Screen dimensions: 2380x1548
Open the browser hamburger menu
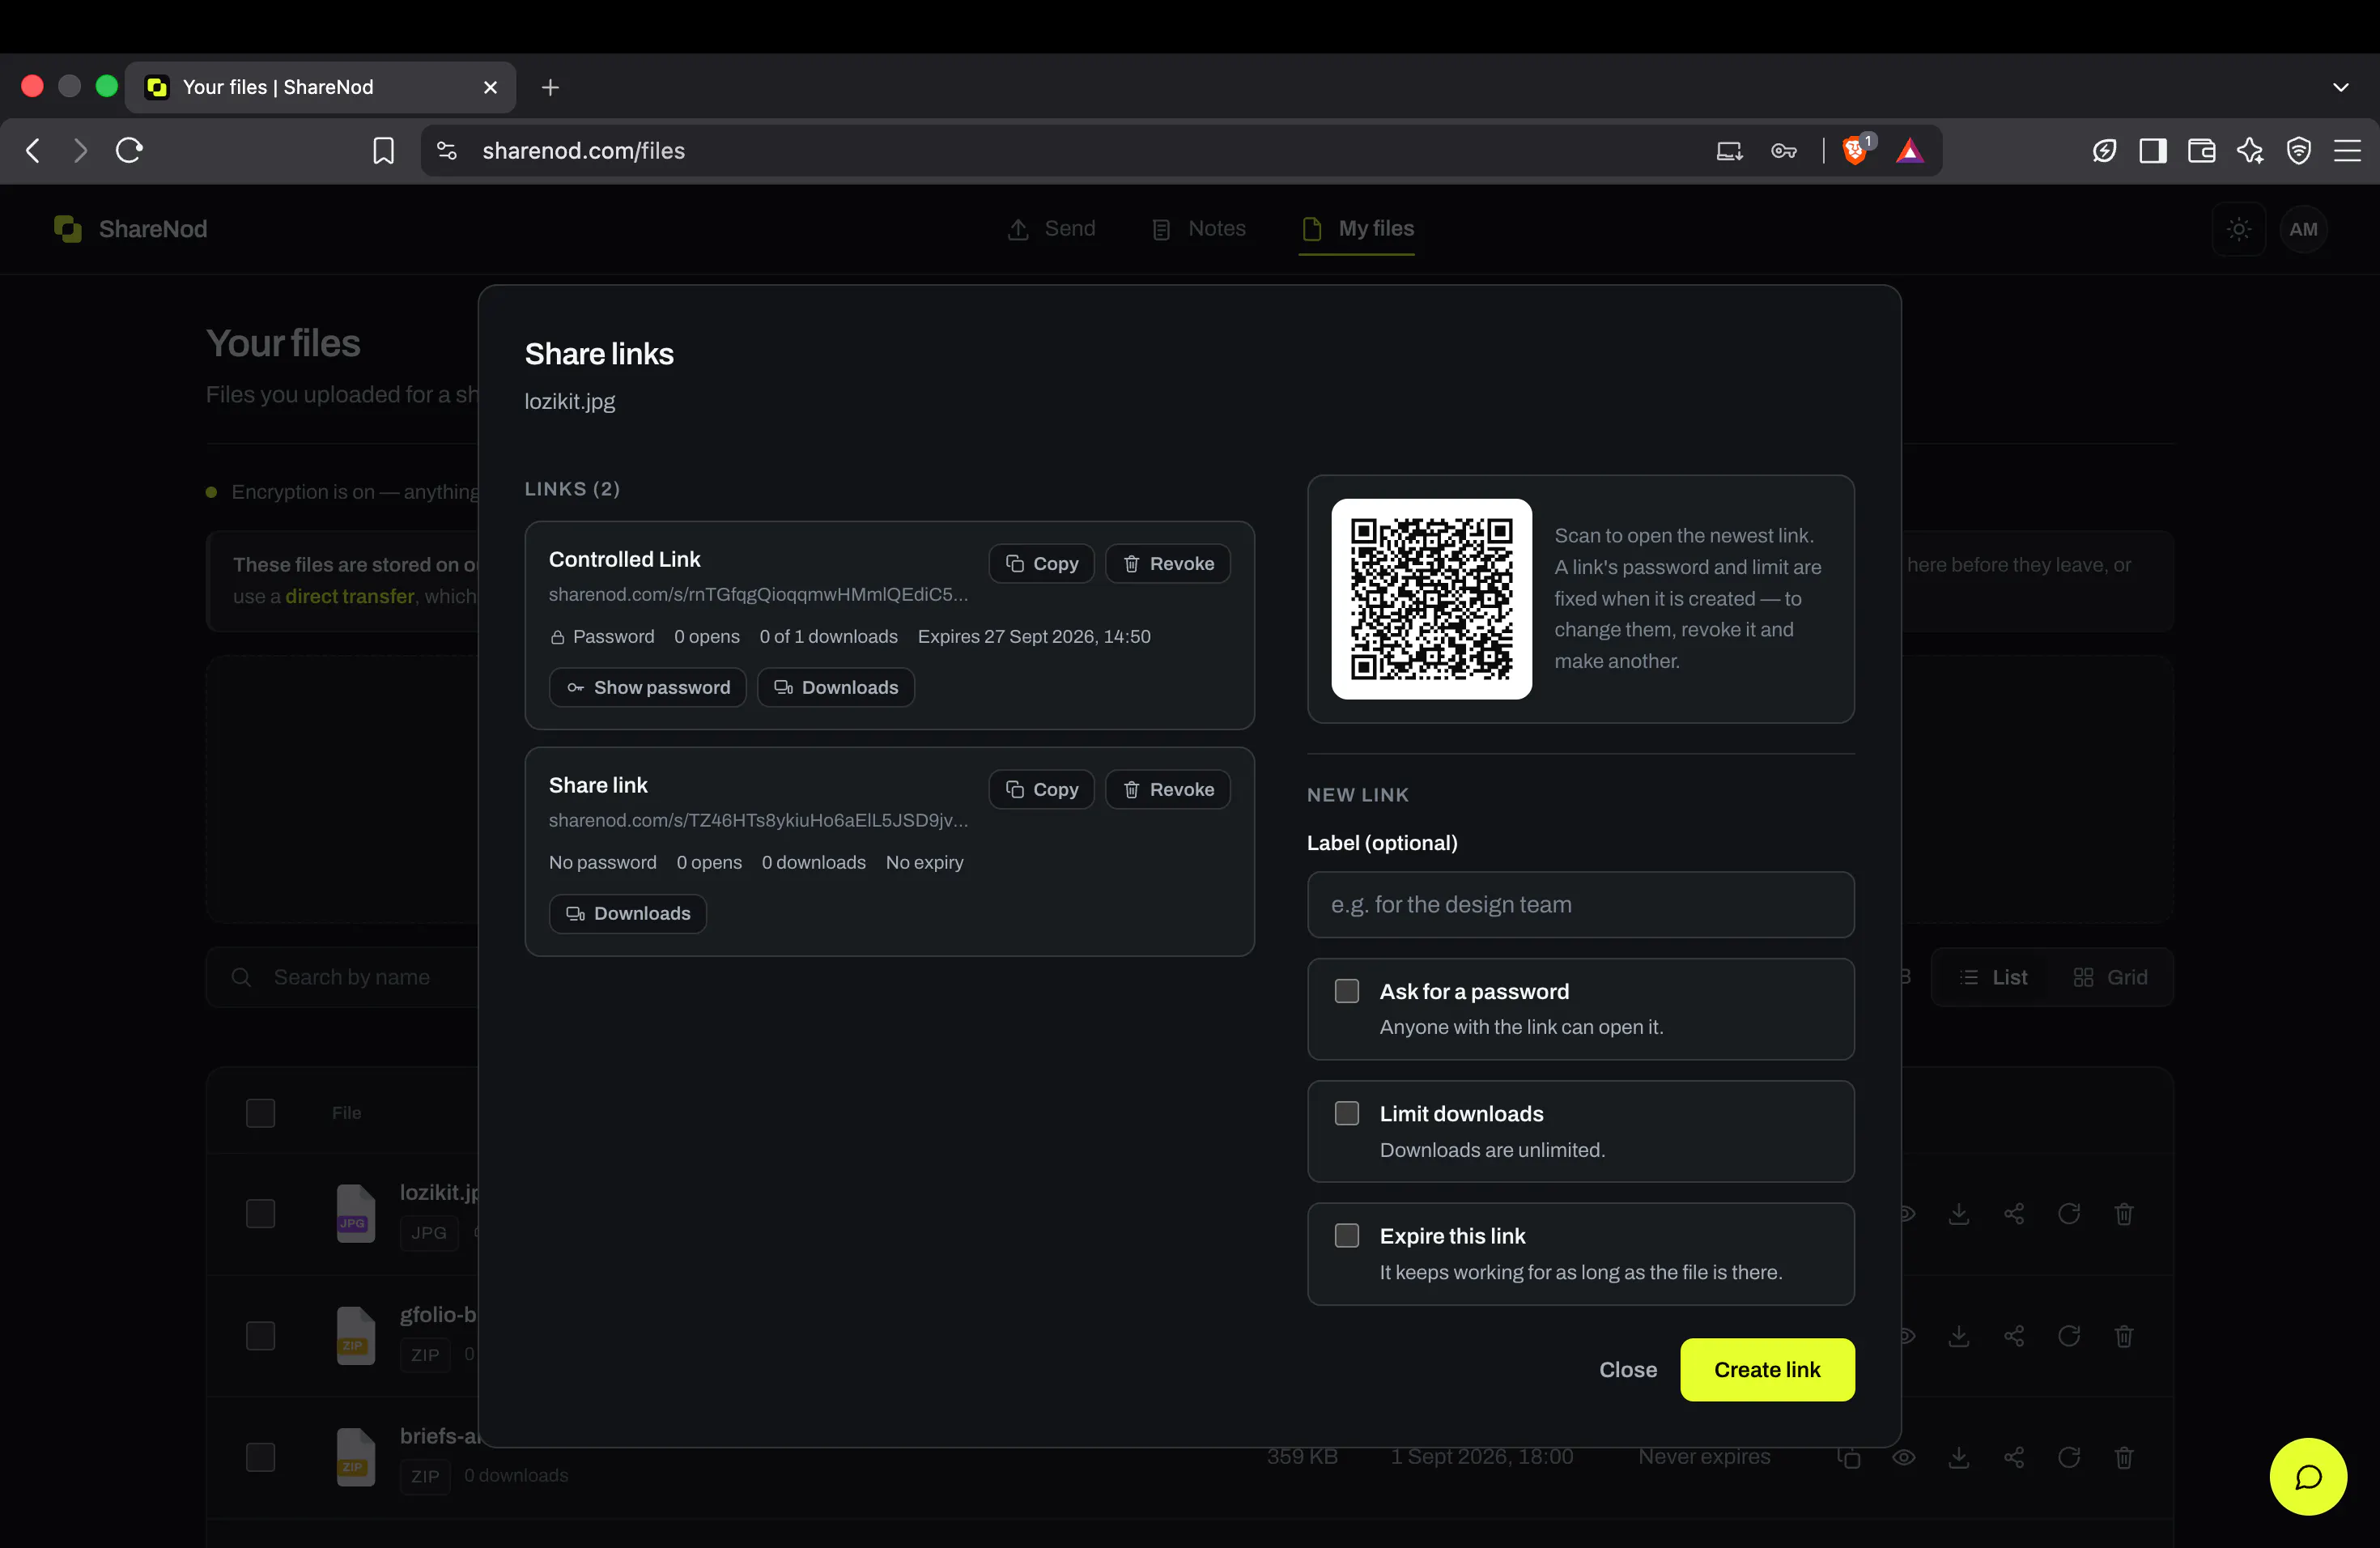coord(2347,150)
